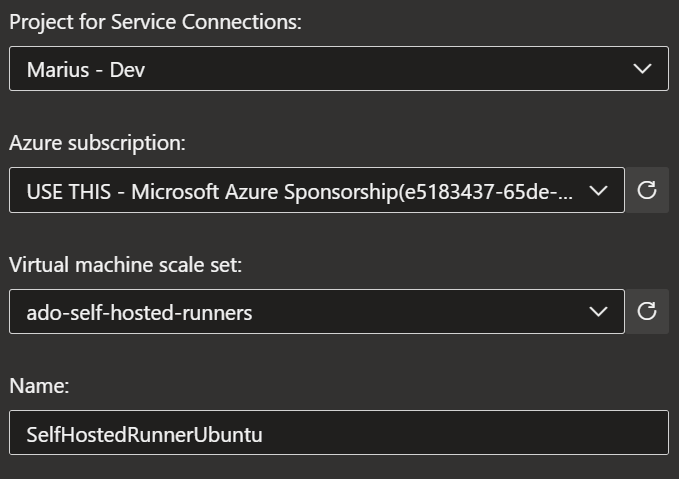Click the 'Project for Service Connections:' label
The width and height of the screenshot is (679, 479).
coord(155,22)
